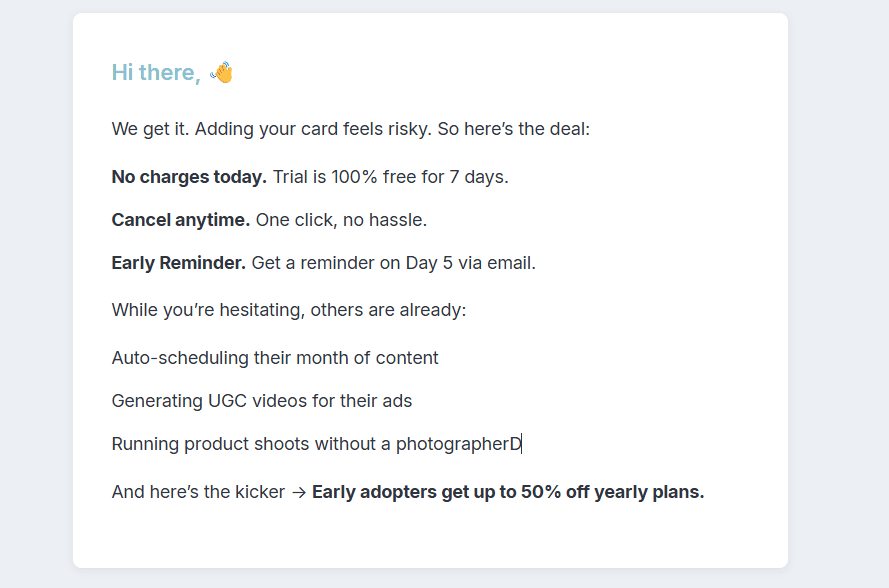Click the 'Early Reminder.' bold text
Image resolution: width=889 pixels, height=588 pixels.
coord(179,264)
